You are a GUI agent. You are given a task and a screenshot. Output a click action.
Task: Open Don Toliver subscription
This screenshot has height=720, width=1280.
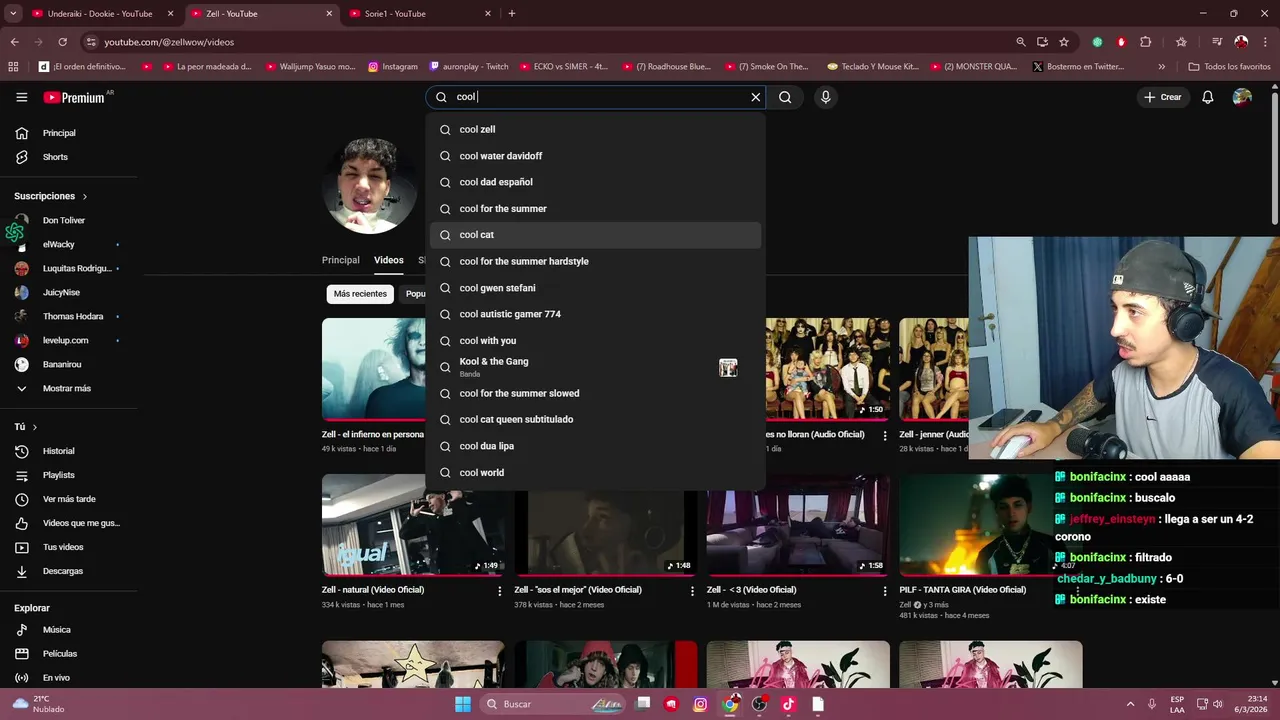66,220
